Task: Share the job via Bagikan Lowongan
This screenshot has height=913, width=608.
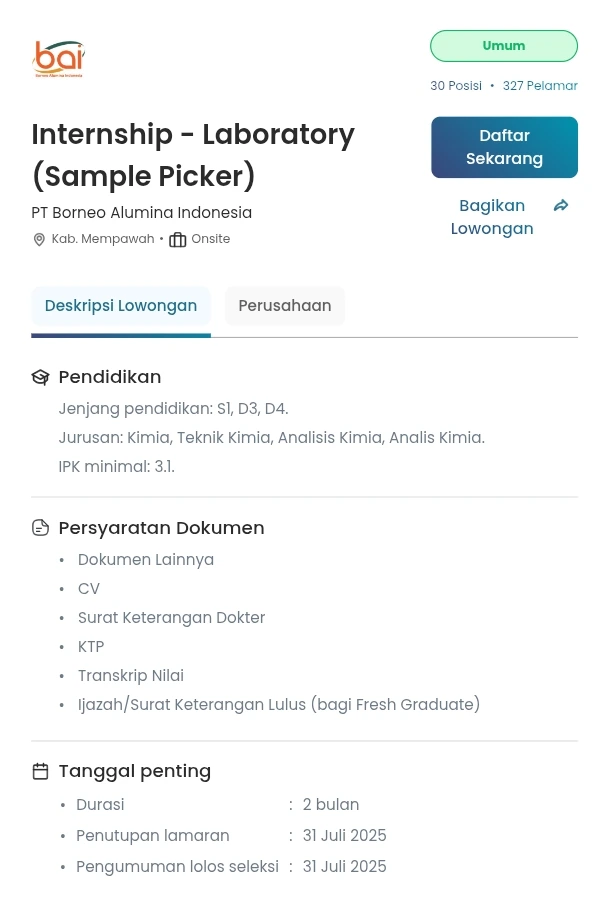Action: pos(492,217)
